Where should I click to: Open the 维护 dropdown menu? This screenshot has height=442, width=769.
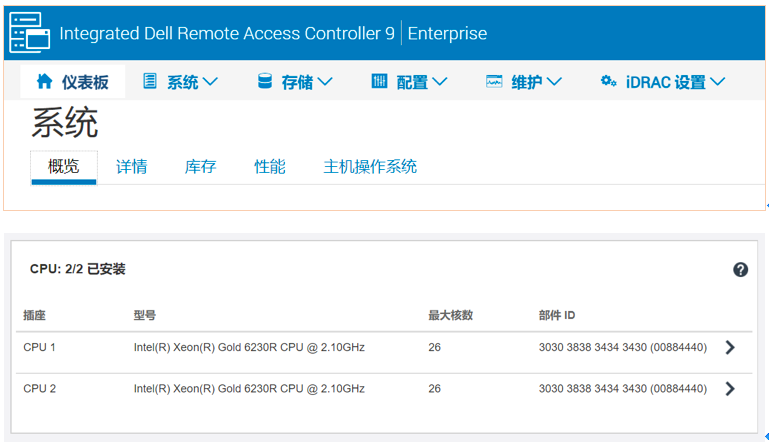537,82
